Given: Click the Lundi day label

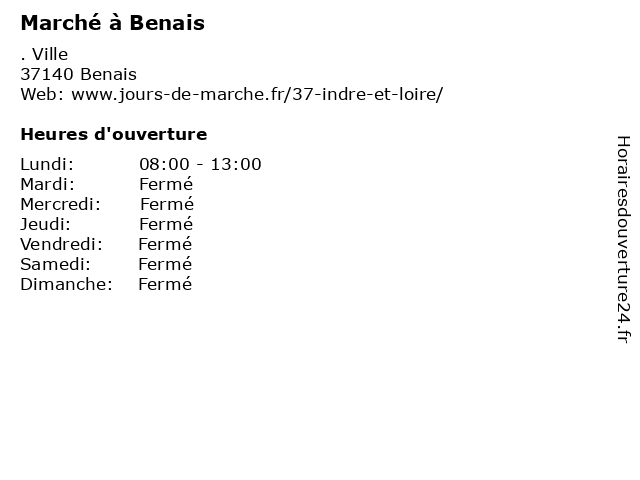Looking at the screenshot, I should pos(47,164).
